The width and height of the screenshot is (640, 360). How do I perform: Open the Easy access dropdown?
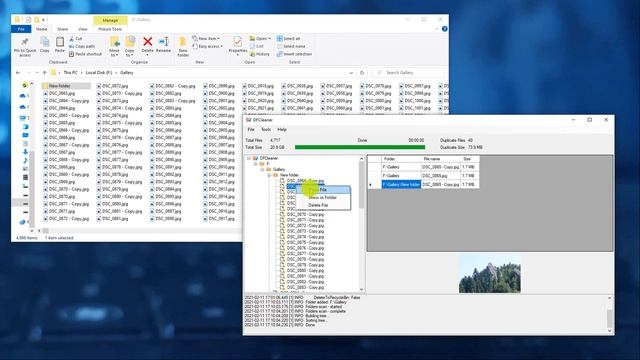click(x=207, y=46)
